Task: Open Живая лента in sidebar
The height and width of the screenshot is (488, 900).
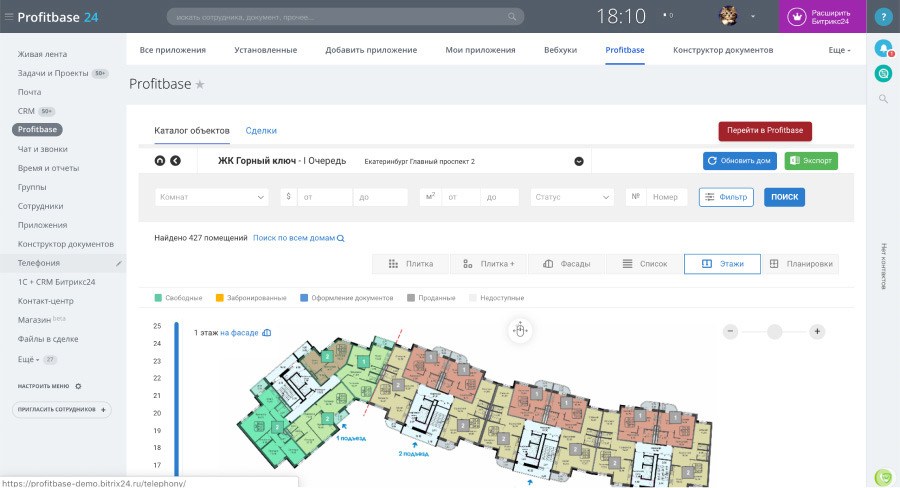Action: coord(42,54)
